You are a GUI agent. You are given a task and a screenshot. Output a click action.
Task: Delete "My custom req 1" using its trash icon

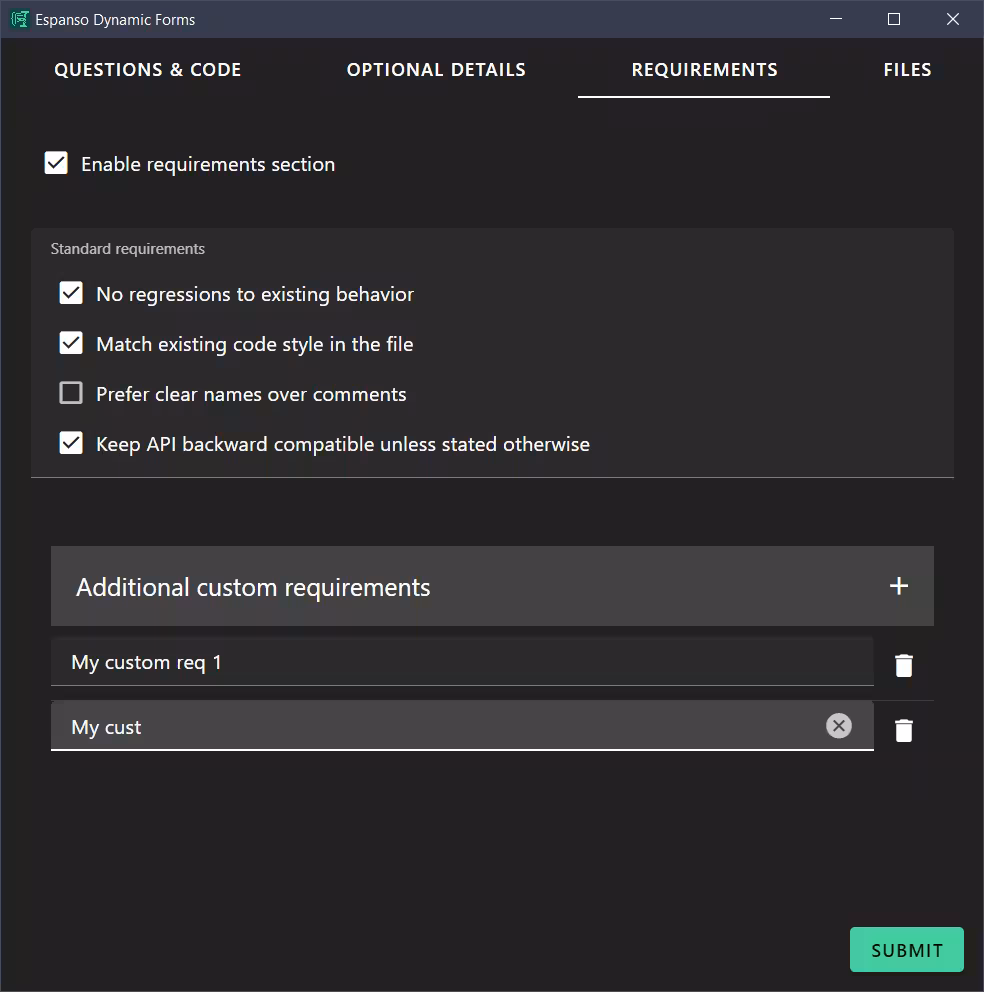[x=903, y=664]
